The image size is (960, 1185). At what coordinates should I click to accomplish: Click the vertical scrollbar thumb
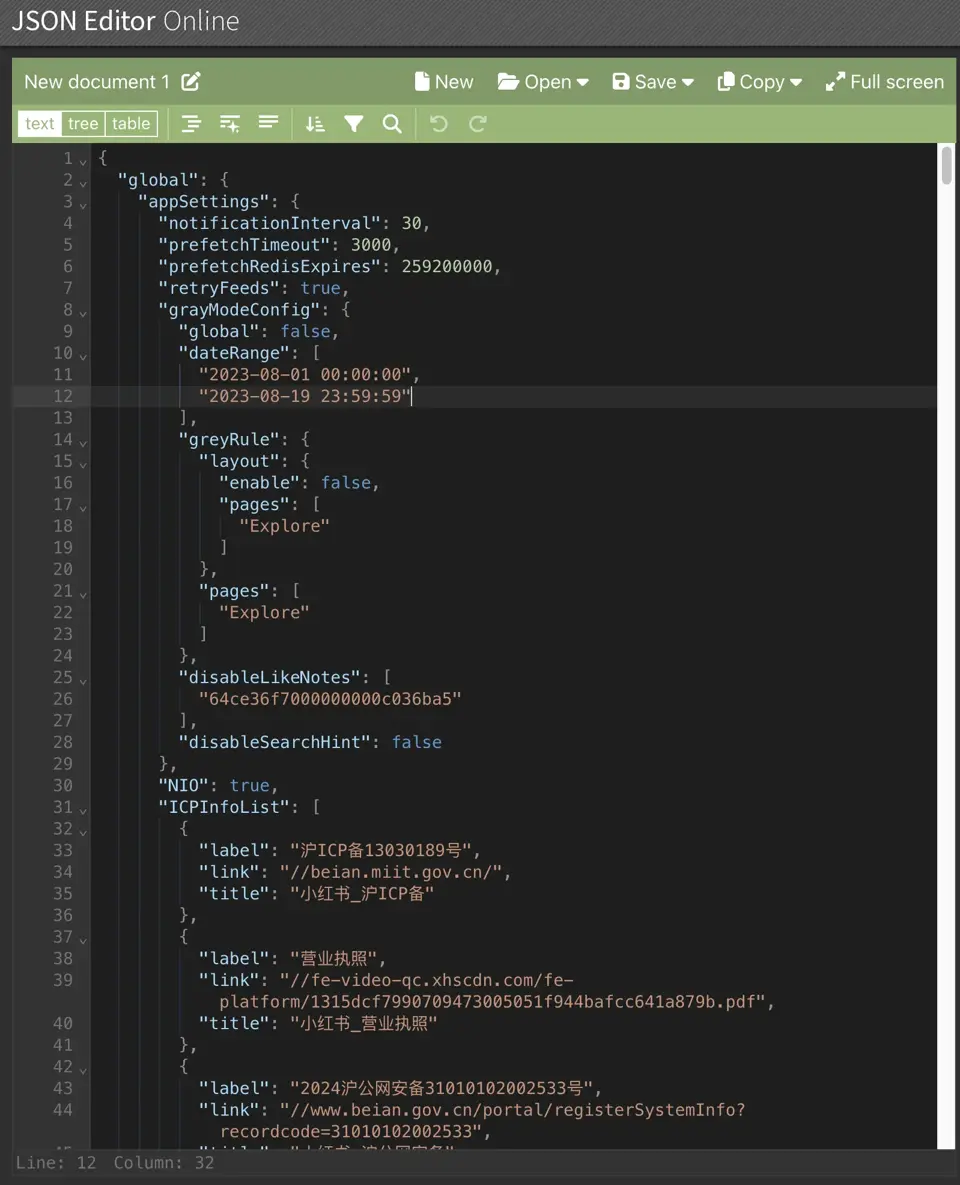pyautogui.click(x=946, y=166)
